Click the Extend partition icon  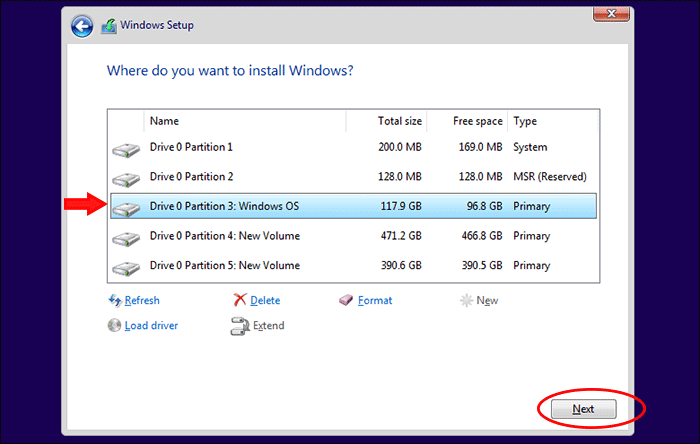coord(240,325)
